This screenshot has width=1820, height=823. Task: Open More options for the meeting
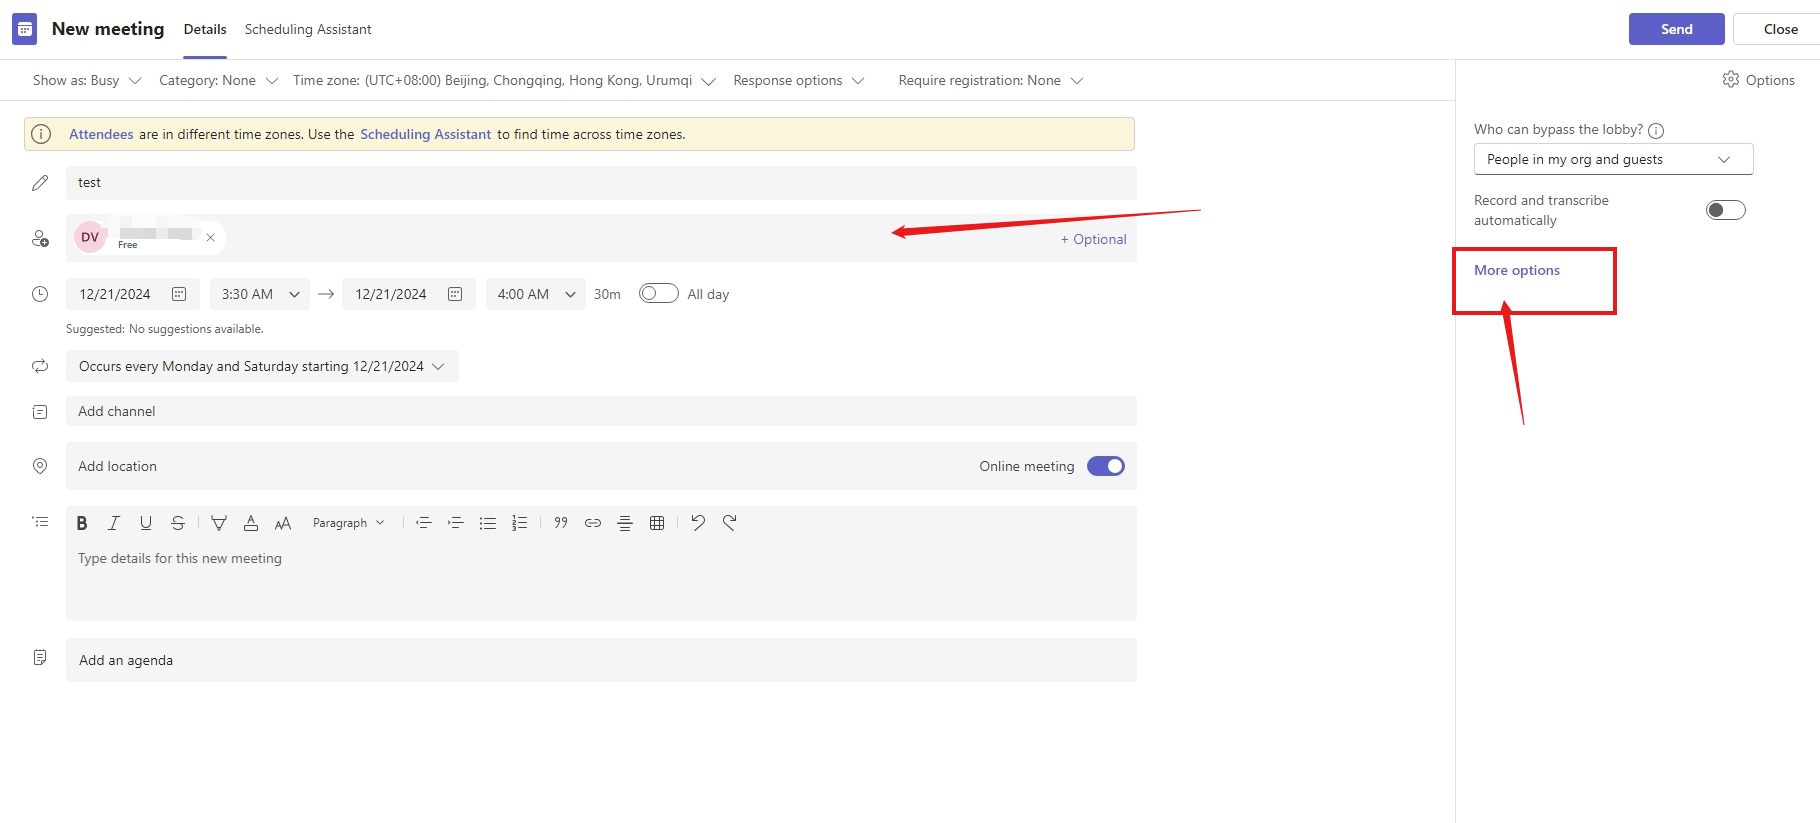point(1517,270)
